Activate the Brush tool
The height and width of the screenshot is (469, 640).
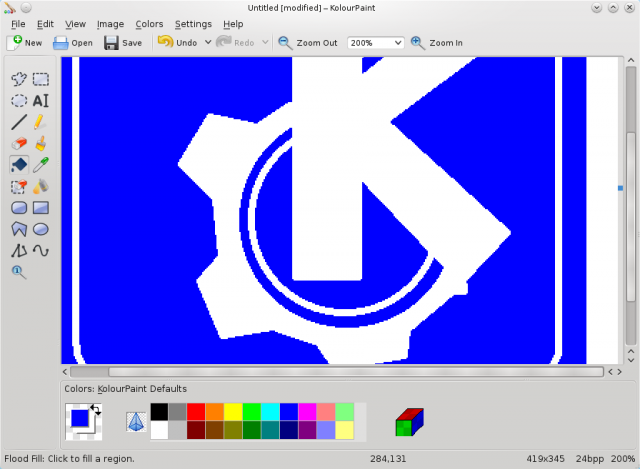click(x=41, y=143)
